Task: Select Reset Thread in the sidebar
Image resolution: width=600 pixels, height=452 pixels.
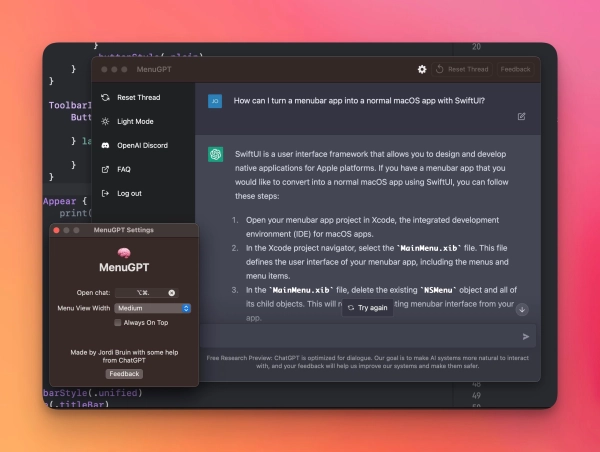Action: click(137, 98)
